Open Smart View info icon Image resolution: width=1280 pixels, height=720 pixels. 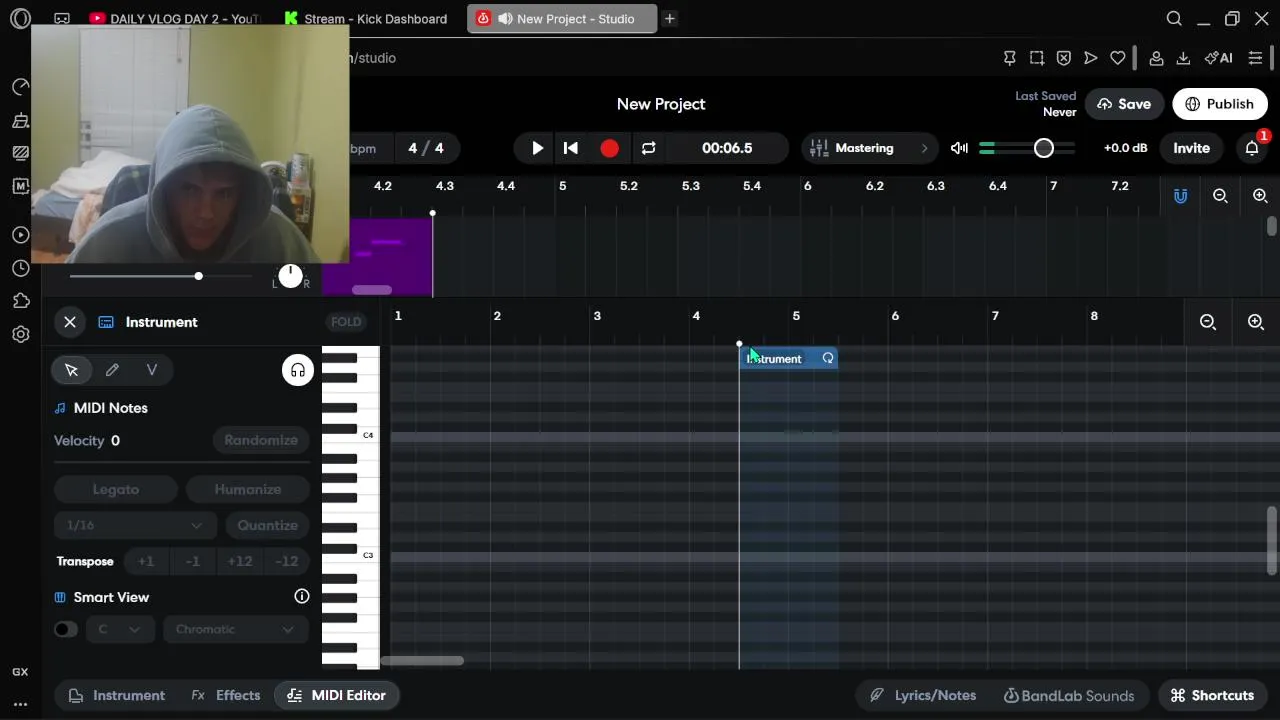click(302, 596)
